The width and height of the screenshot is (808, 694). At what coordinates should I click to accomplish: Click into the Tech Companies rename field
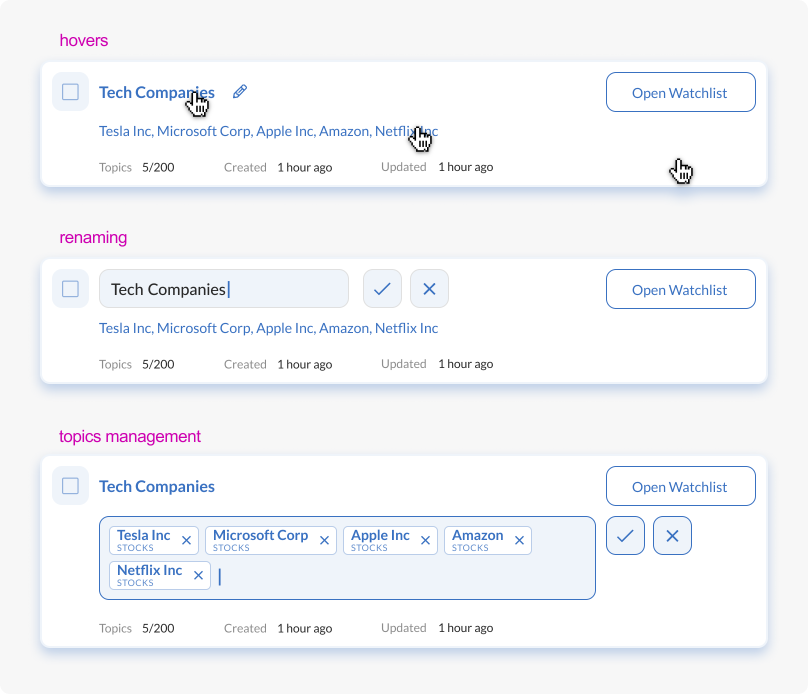224,289
